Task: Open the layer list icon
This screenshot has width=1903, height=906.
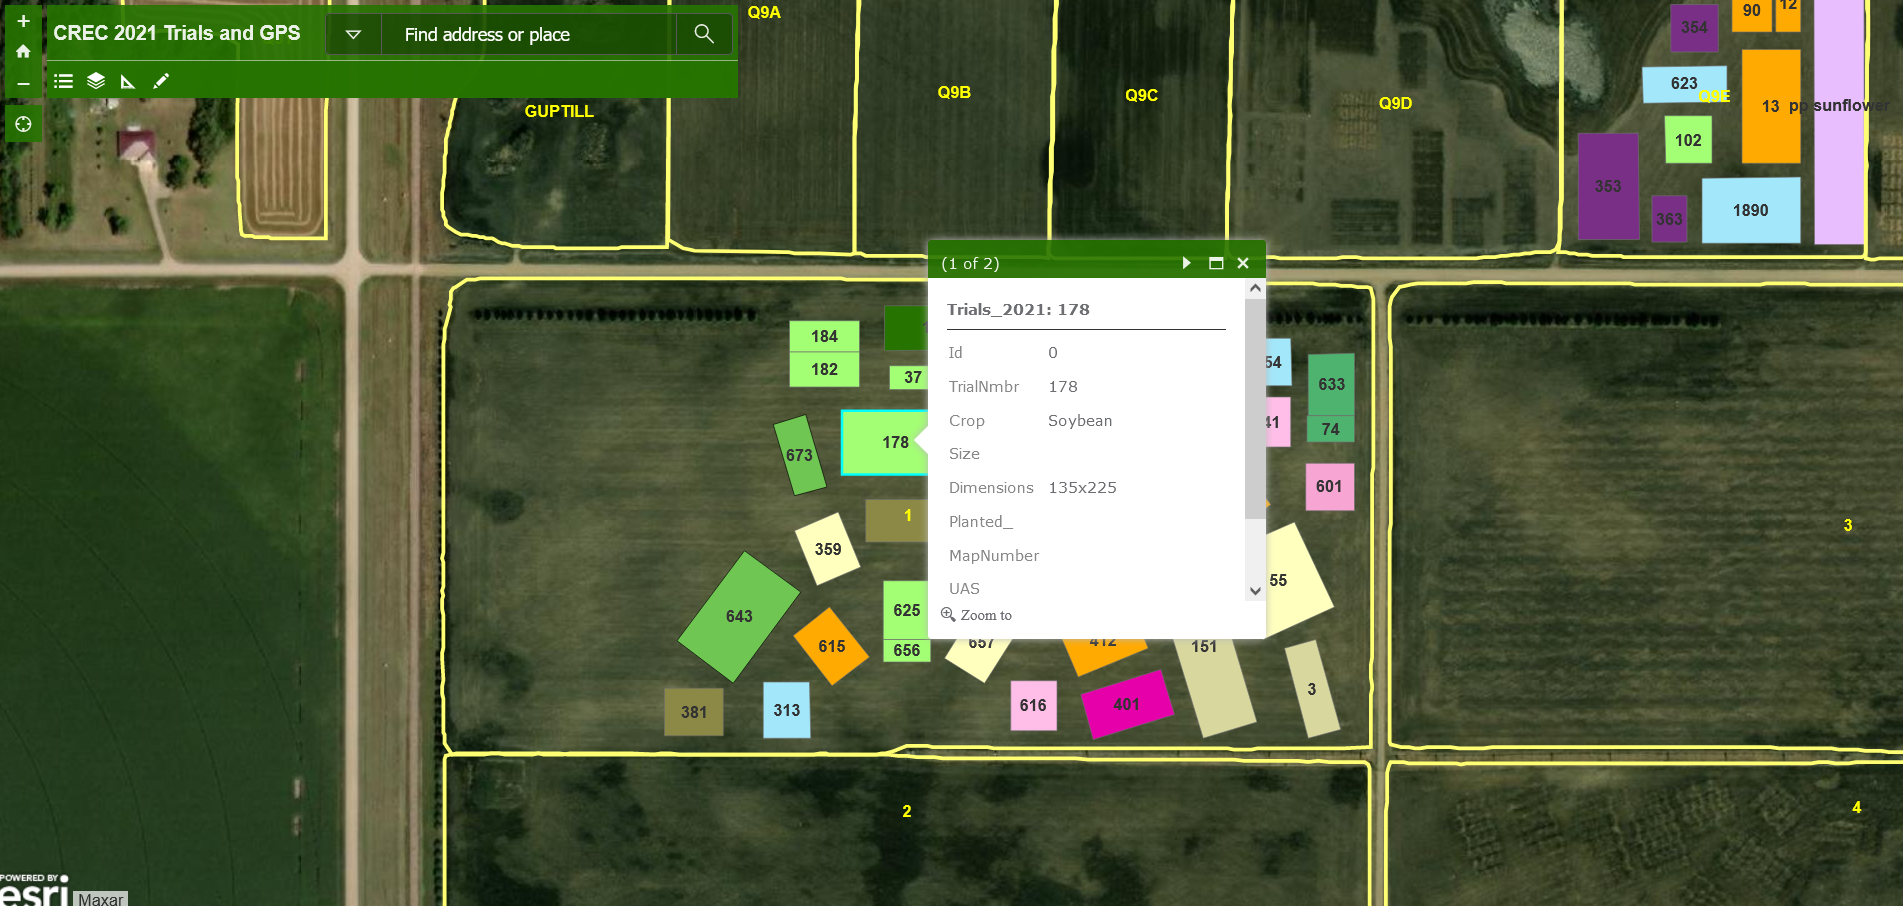Action: click(95, 81)
